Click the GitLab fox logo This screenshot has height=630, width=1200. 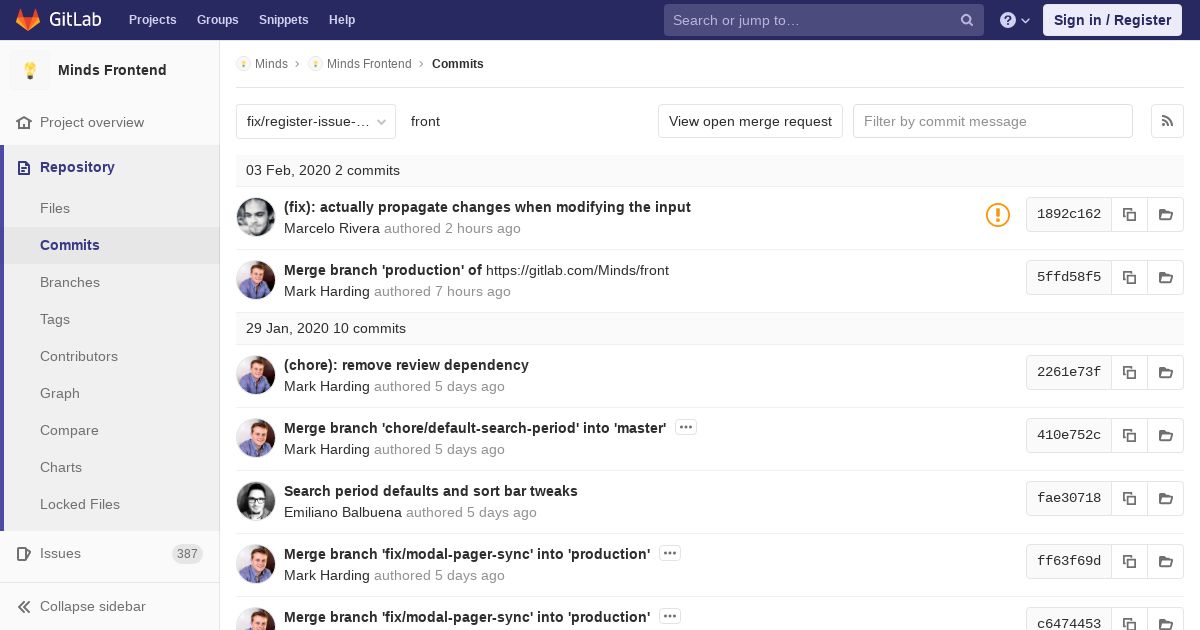(28, 20)
